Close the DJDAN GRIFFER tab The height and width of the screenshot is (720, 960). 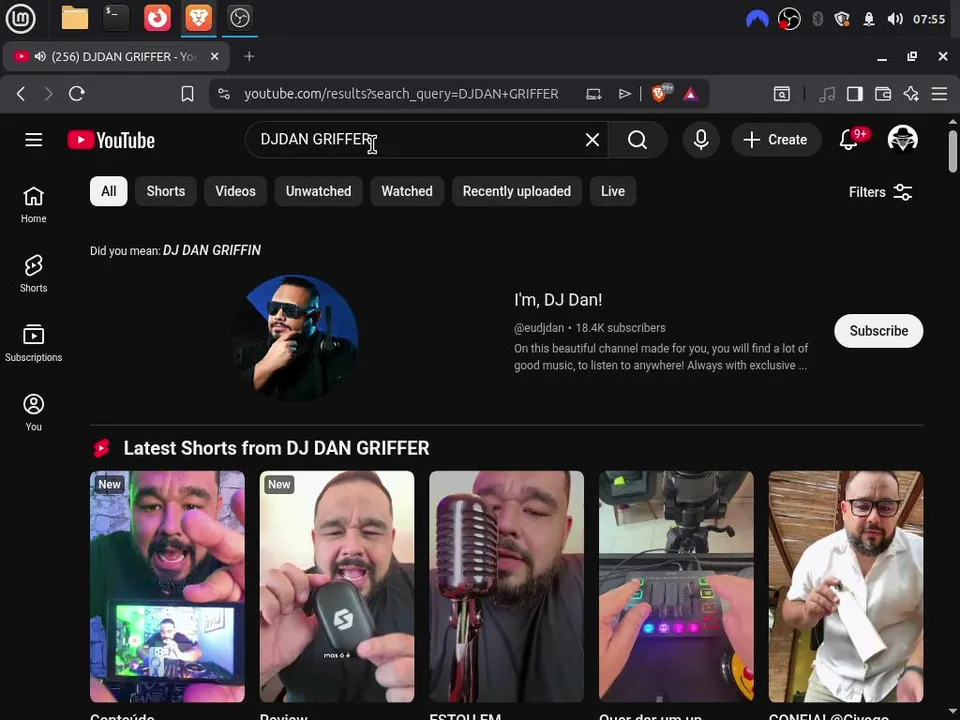[x=214, y=56]
